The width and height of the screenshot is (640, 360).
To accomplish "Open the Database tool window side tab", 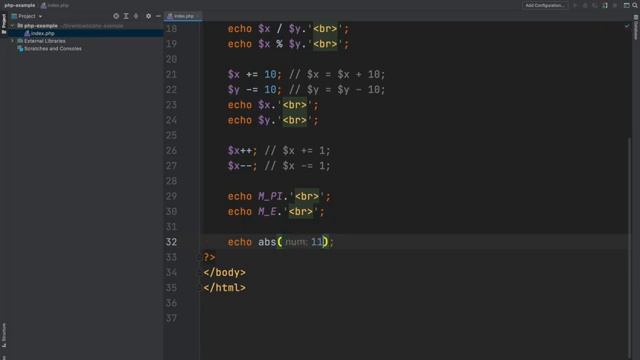I will click(636, 27).
